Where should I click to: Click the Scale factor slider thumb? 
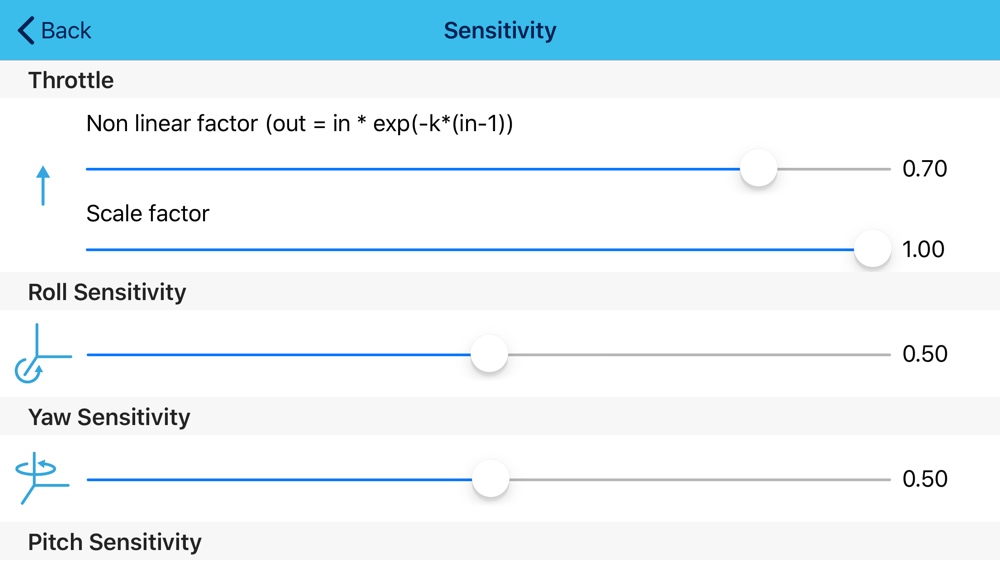(873, 248)
